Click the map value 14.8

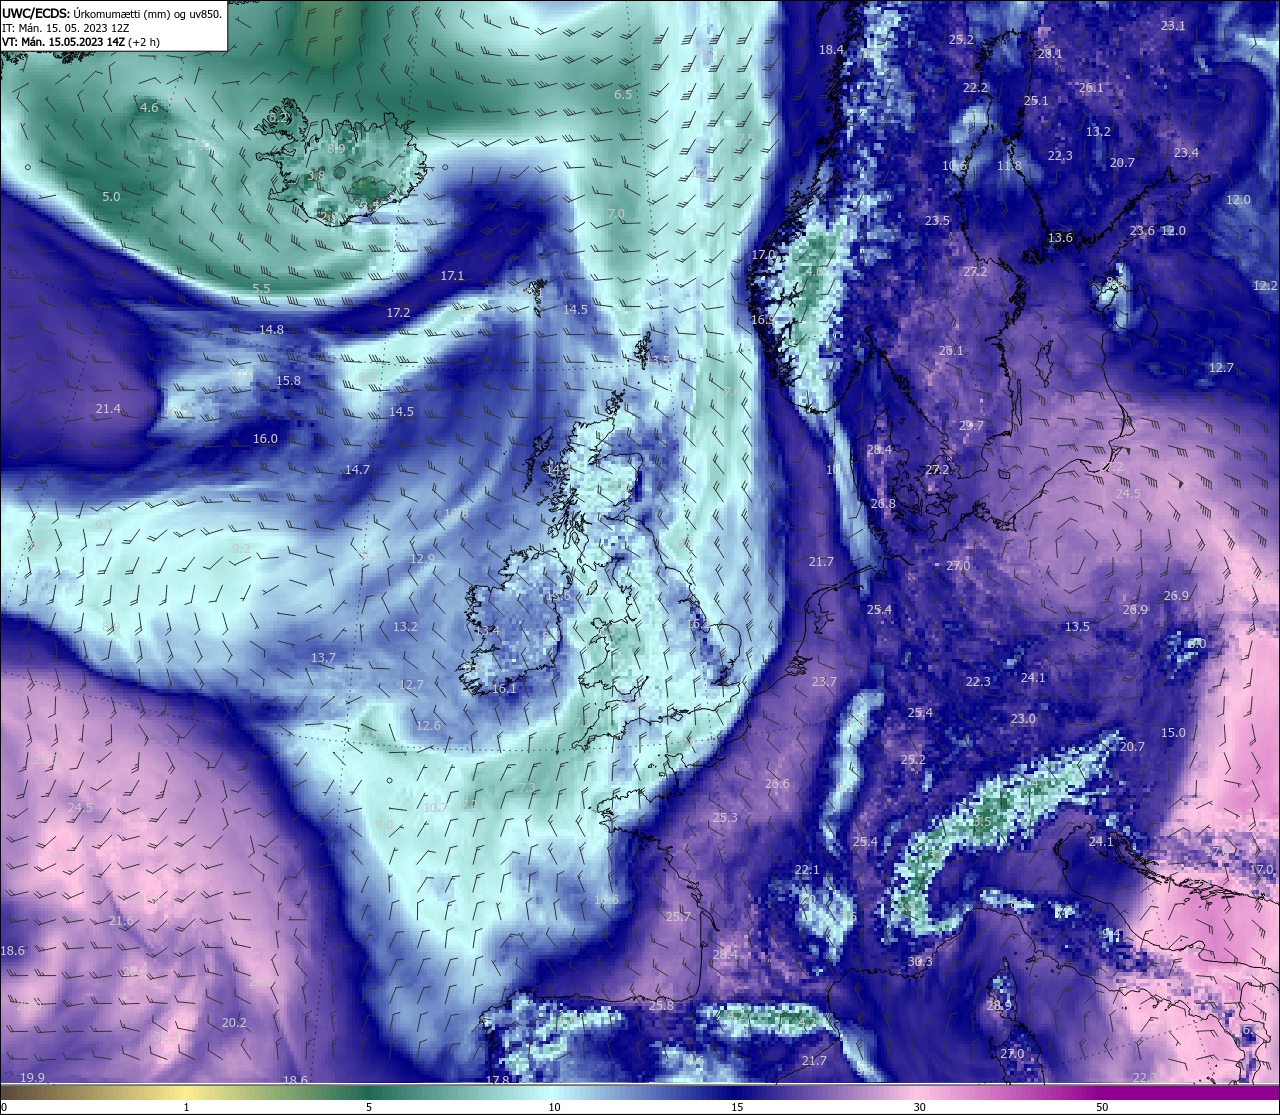pyautogui.click(x=271, y=330)
